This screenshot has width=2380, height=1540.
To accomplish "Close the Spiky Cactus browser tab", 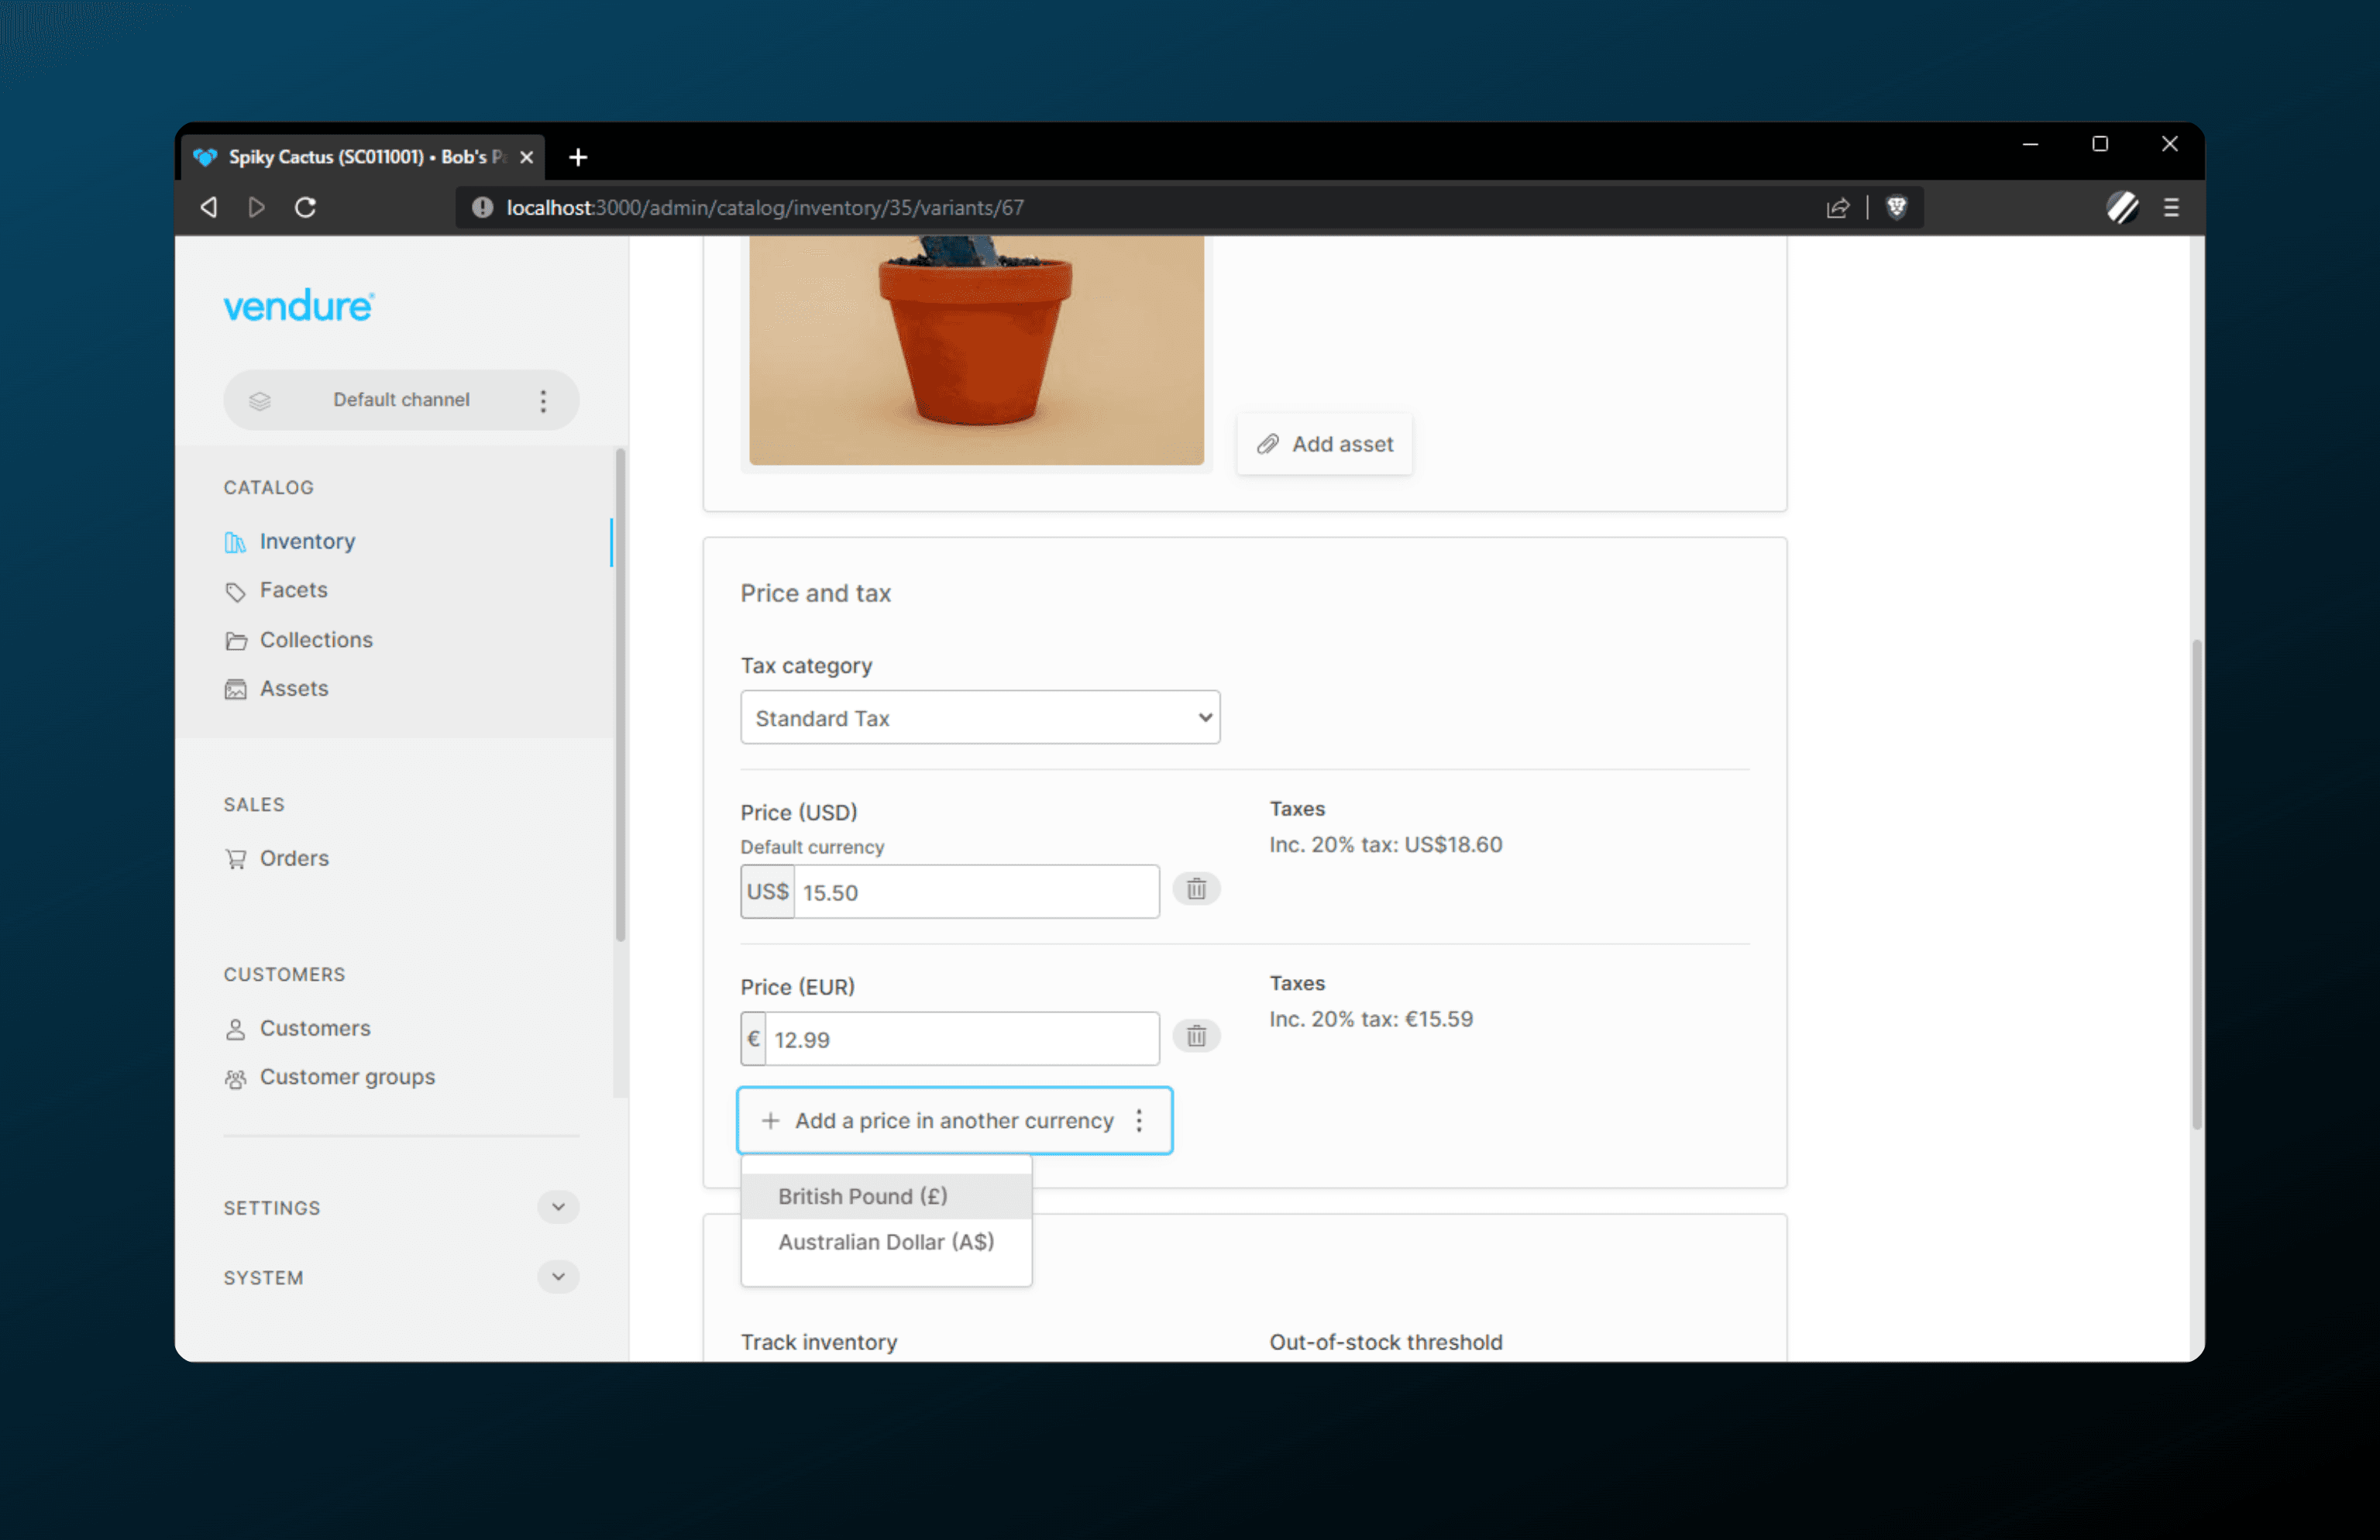I will (527, 157).
